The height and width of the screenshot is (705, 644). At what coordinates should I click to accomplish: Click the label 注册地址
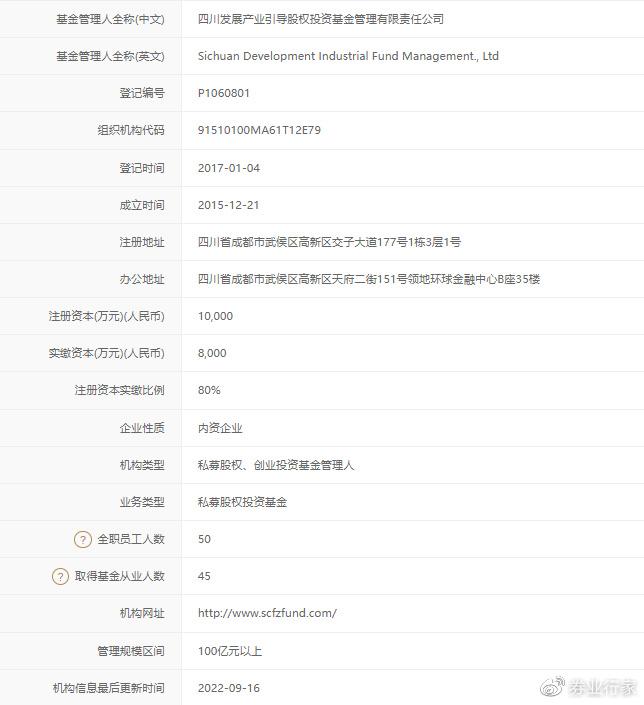pyautogui.click(x=142, y=242)
